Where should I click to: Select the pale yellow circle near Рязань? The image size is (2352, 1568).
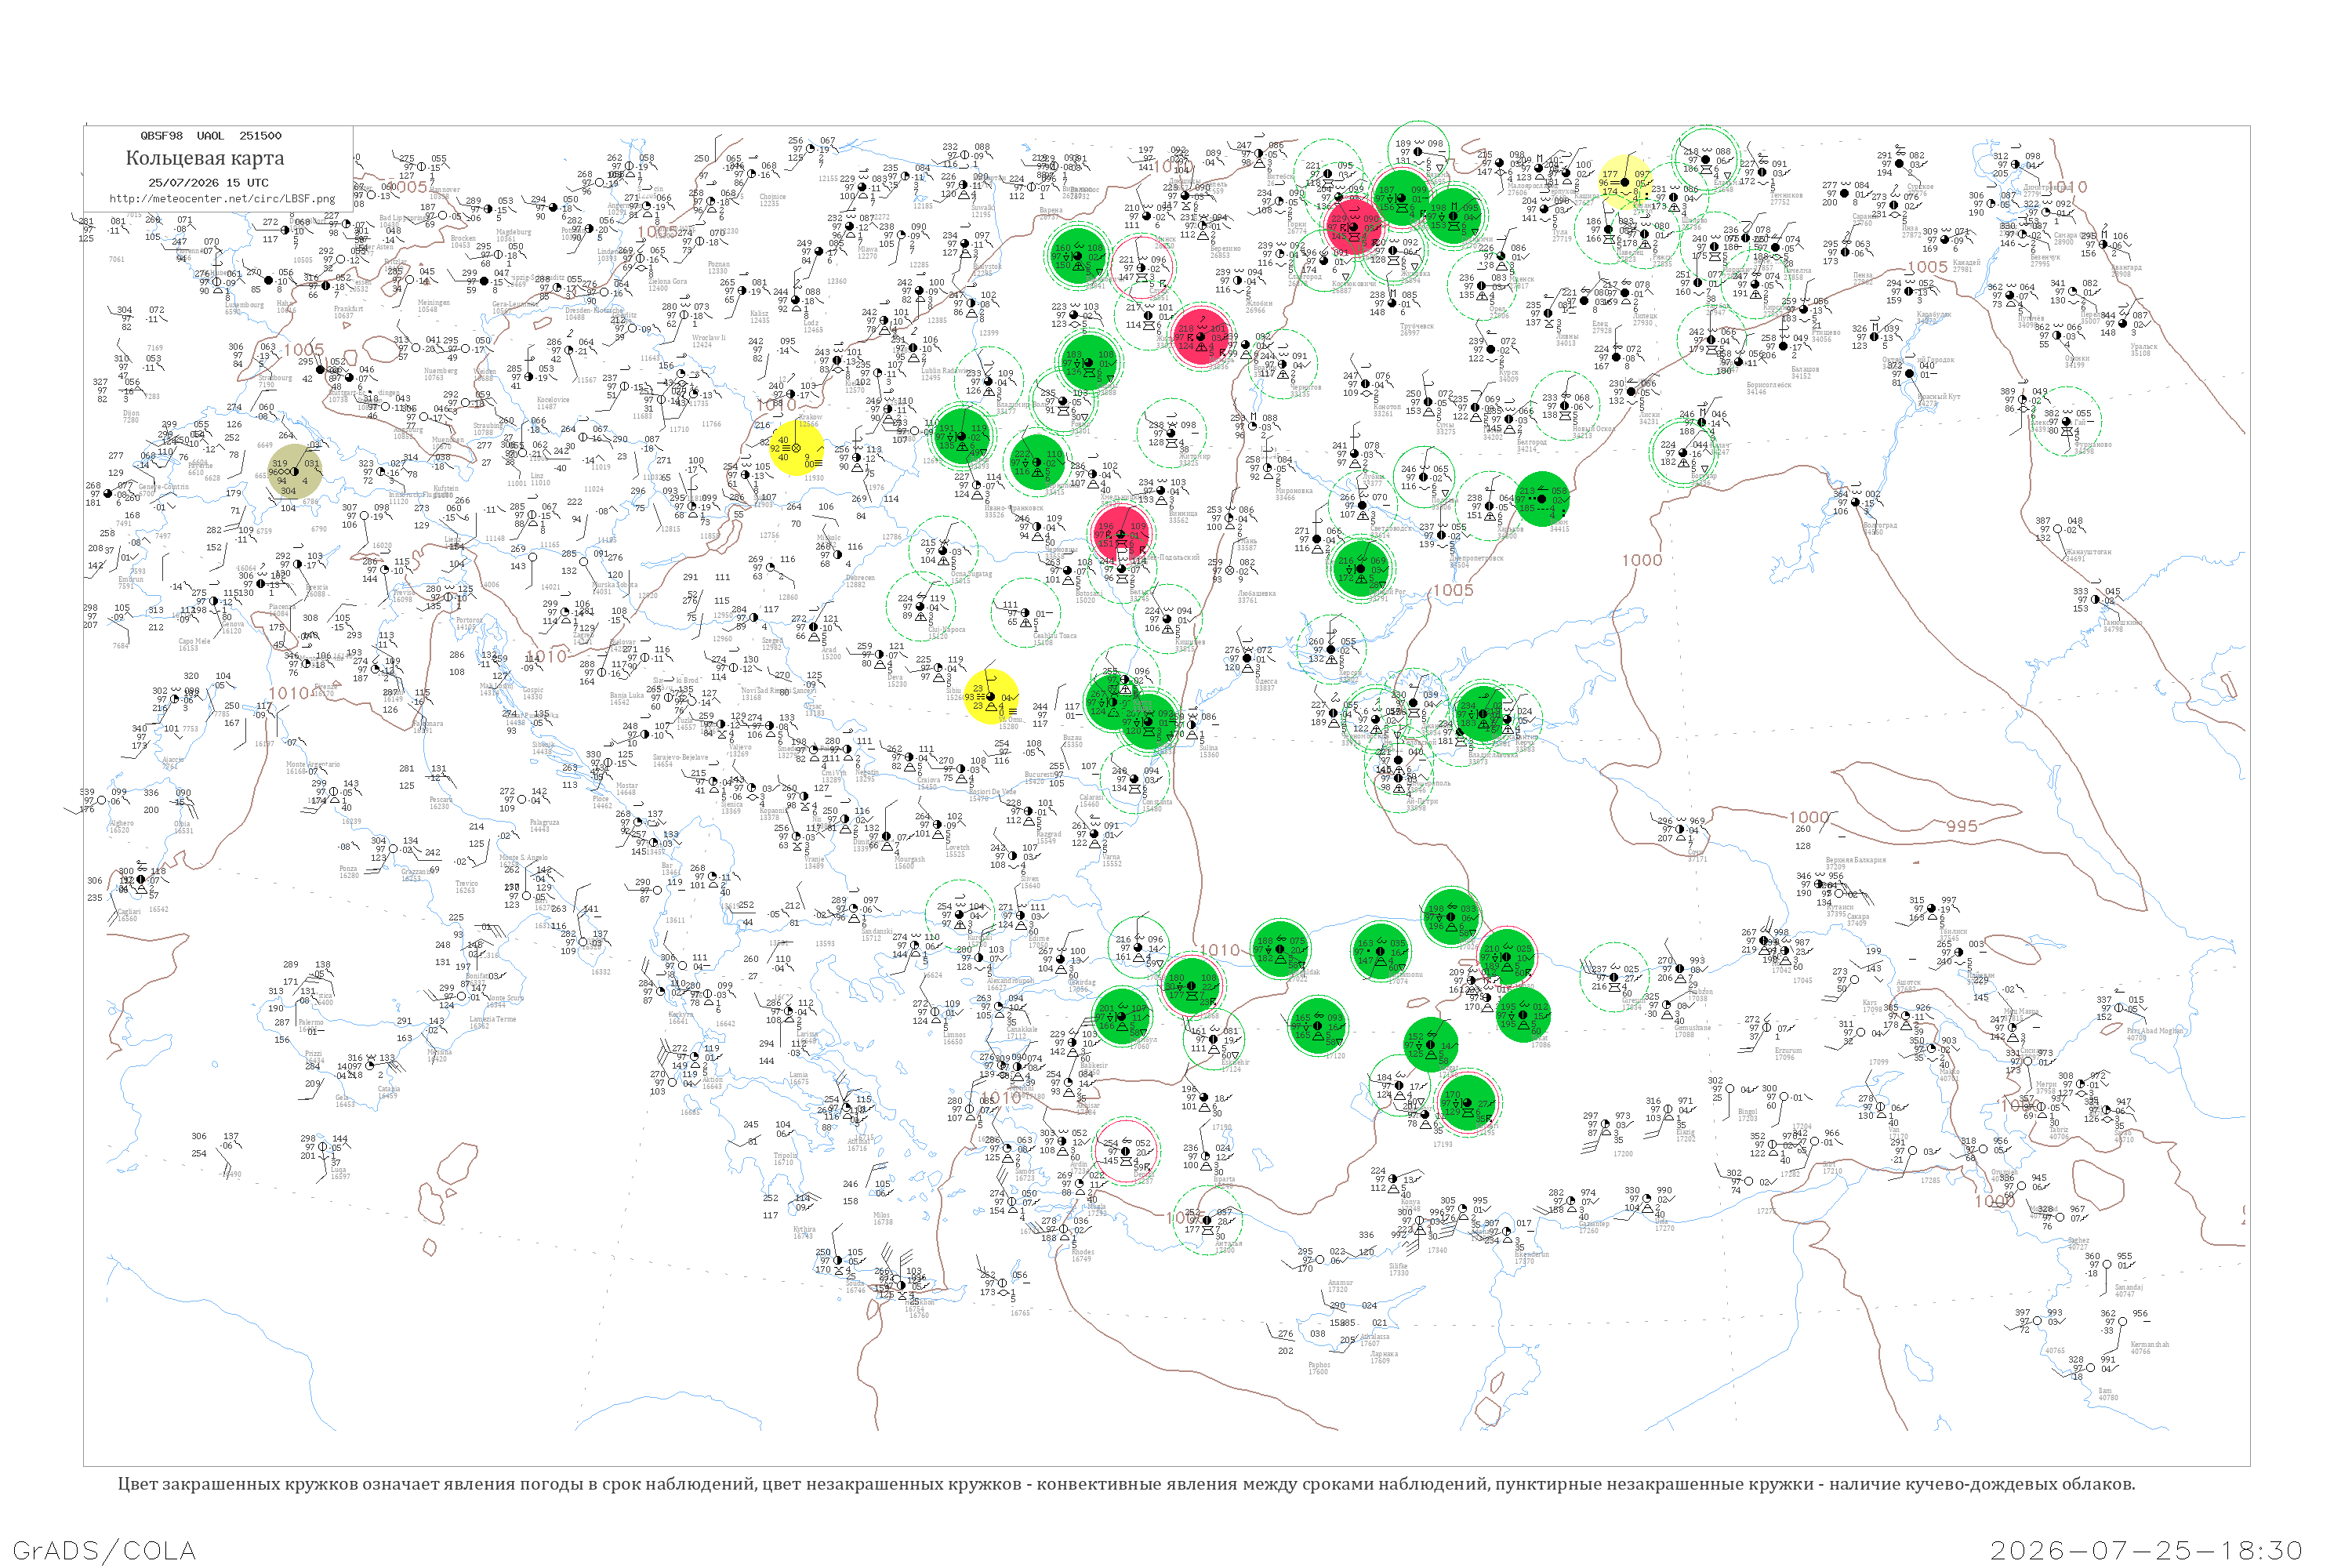point(1626,182)
